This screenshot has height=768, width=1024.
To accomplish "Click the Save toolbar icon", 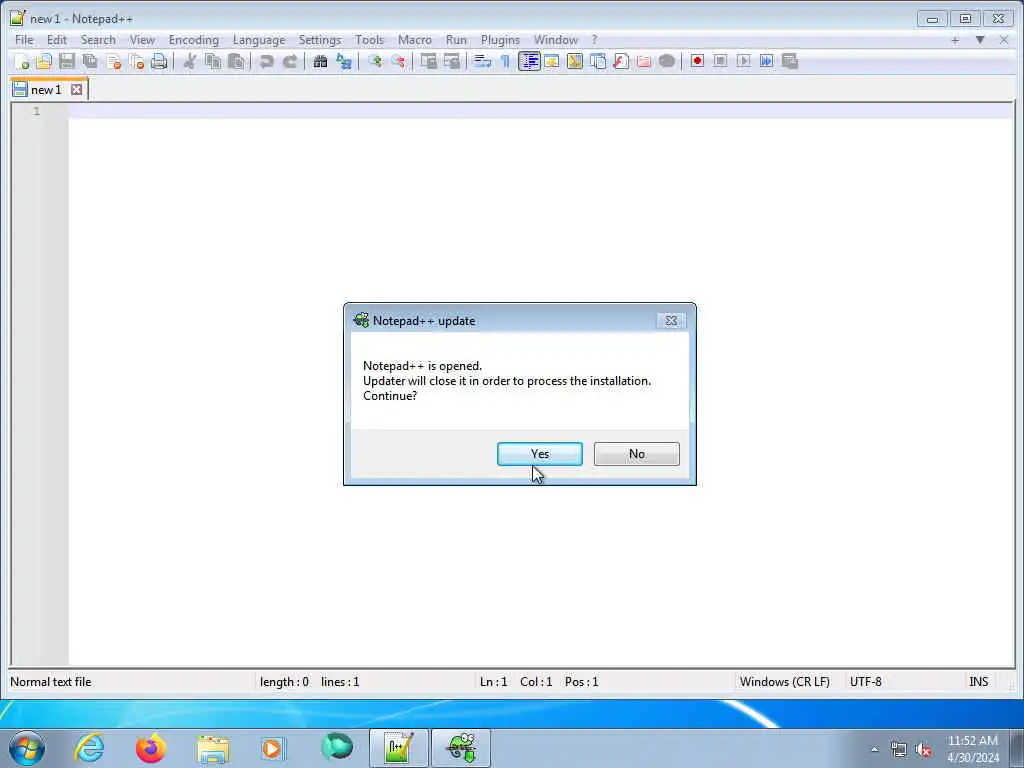I will (x=67, y=61).
